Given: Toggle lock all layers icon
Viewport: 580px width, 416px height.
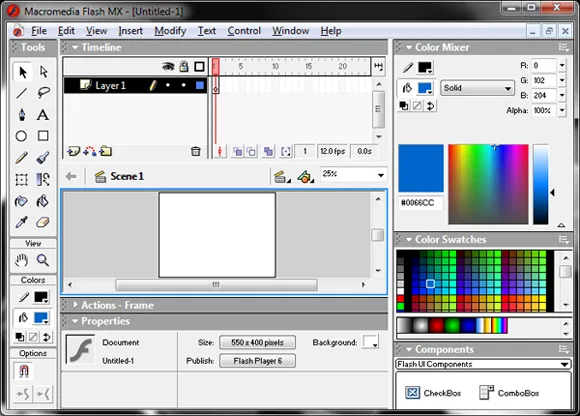Looking at the screenshot, I should click(184, 67).
